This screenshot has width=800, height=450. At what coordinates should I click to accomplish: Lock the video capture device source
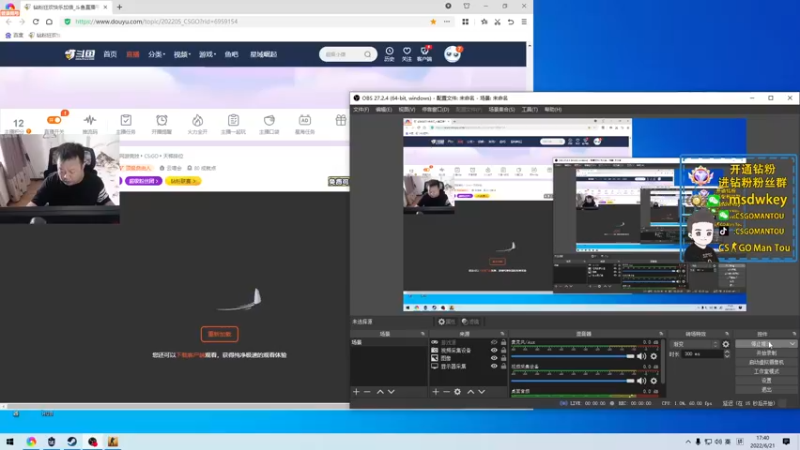click(x=504, y=351)
